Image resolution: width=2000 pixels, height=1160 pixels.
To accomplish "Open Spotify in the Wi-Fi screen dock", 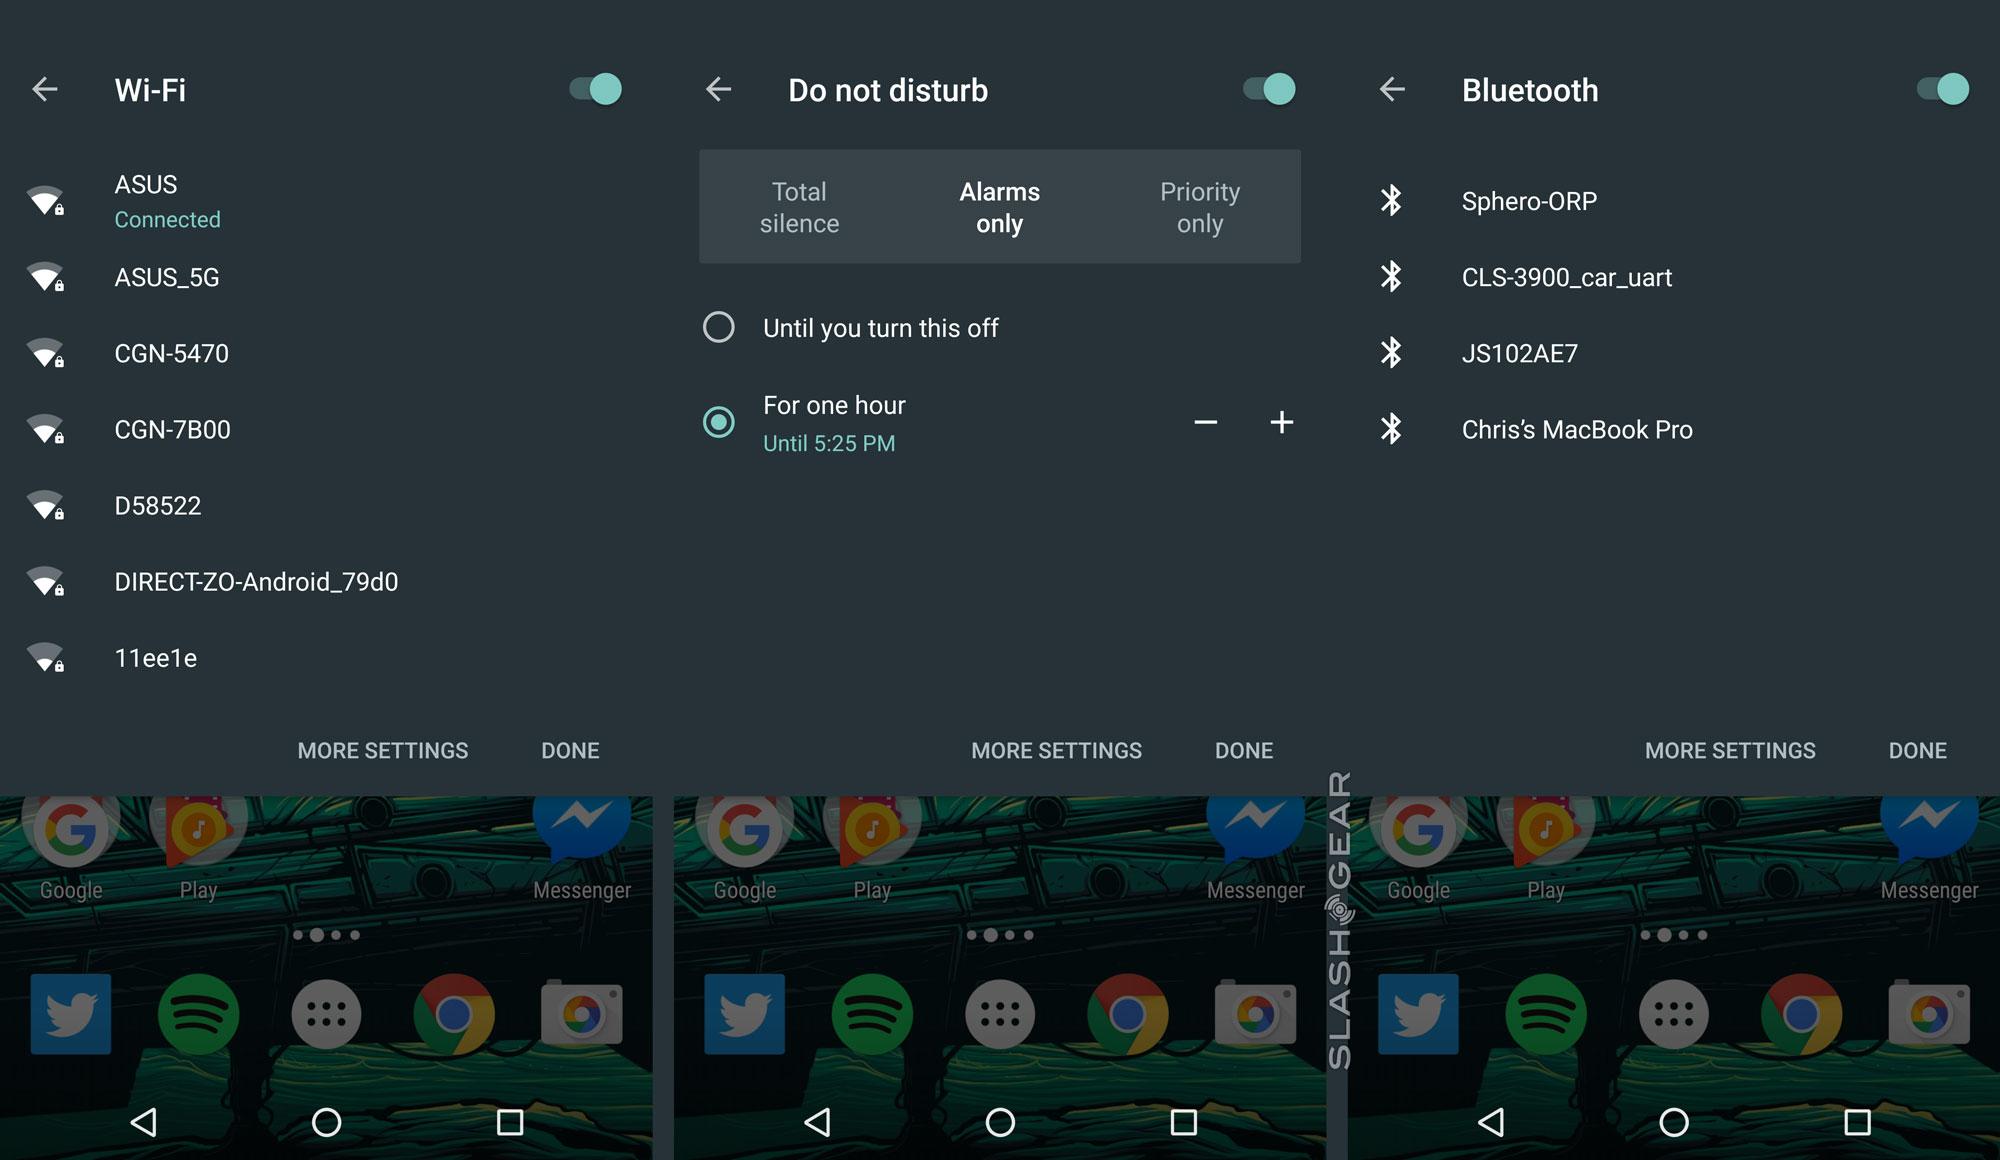I will click(198, 1015).
